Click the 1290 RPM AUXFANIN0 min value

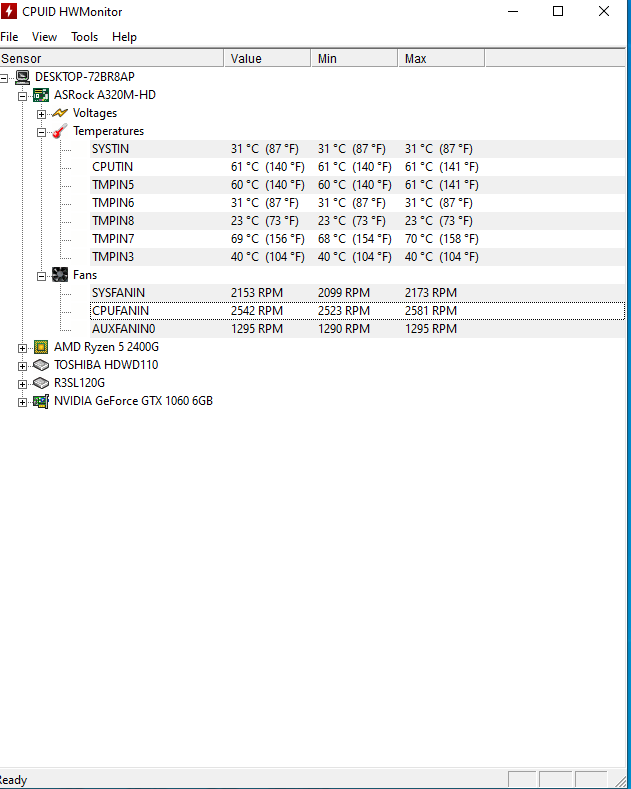pos(344,329)
